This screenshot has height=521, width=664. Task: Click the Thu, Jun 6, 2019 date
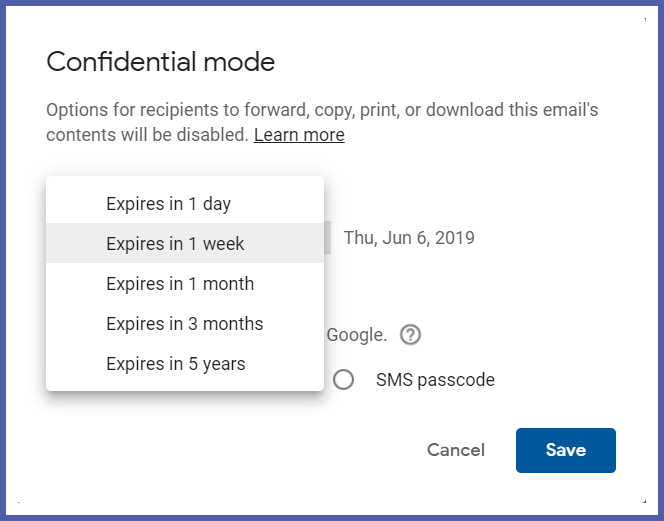(409, 238)
